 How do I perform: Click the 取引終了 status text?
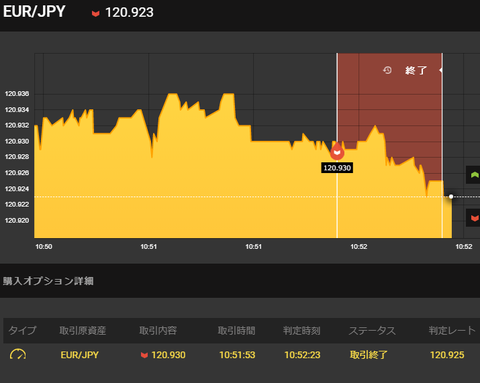(369, 355)
